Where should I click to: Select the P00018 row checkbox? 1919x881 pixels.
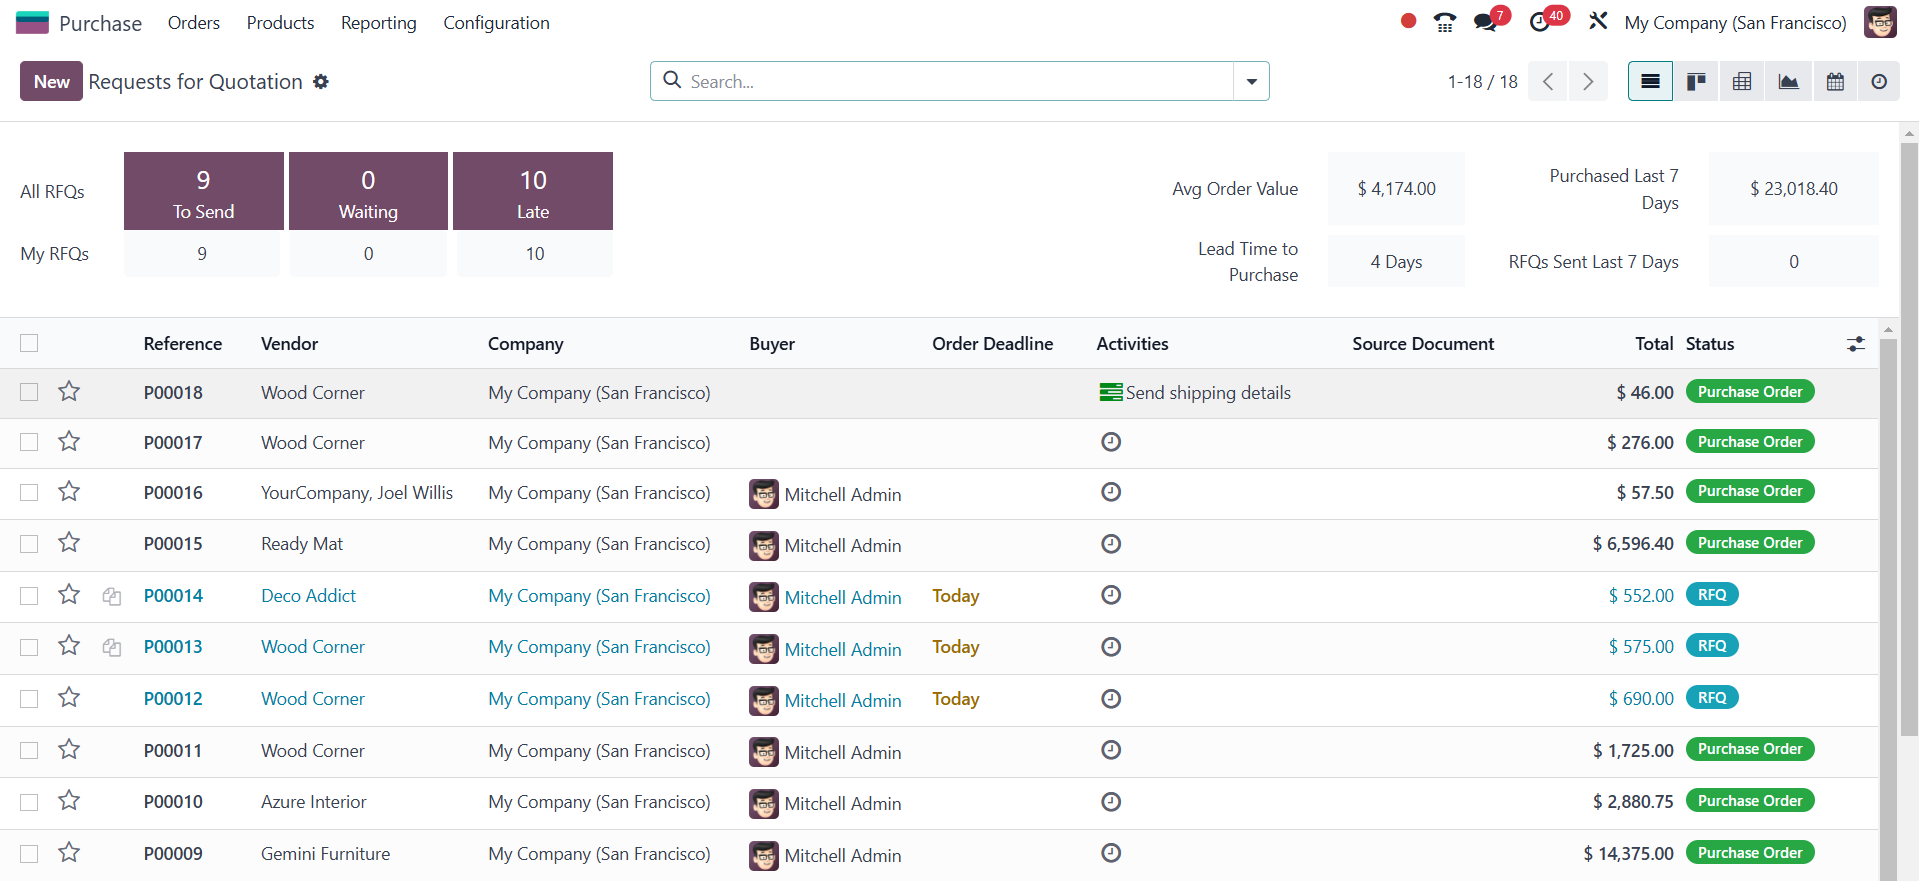pyautogui.click(x=29, y=392)
